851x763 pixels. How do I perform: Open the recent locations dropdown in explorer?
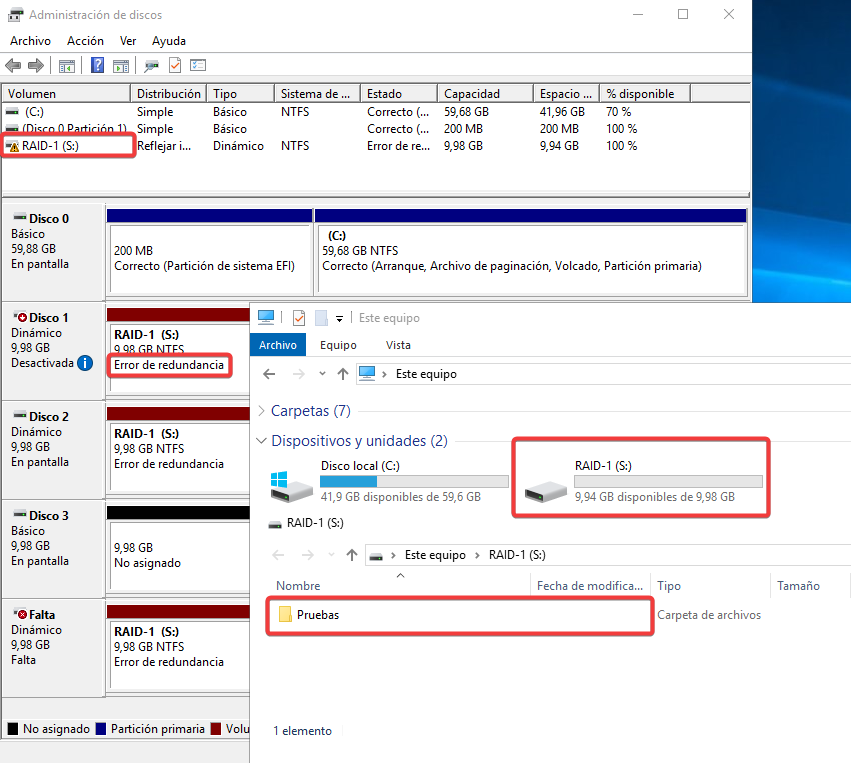(x=320, y=374)
